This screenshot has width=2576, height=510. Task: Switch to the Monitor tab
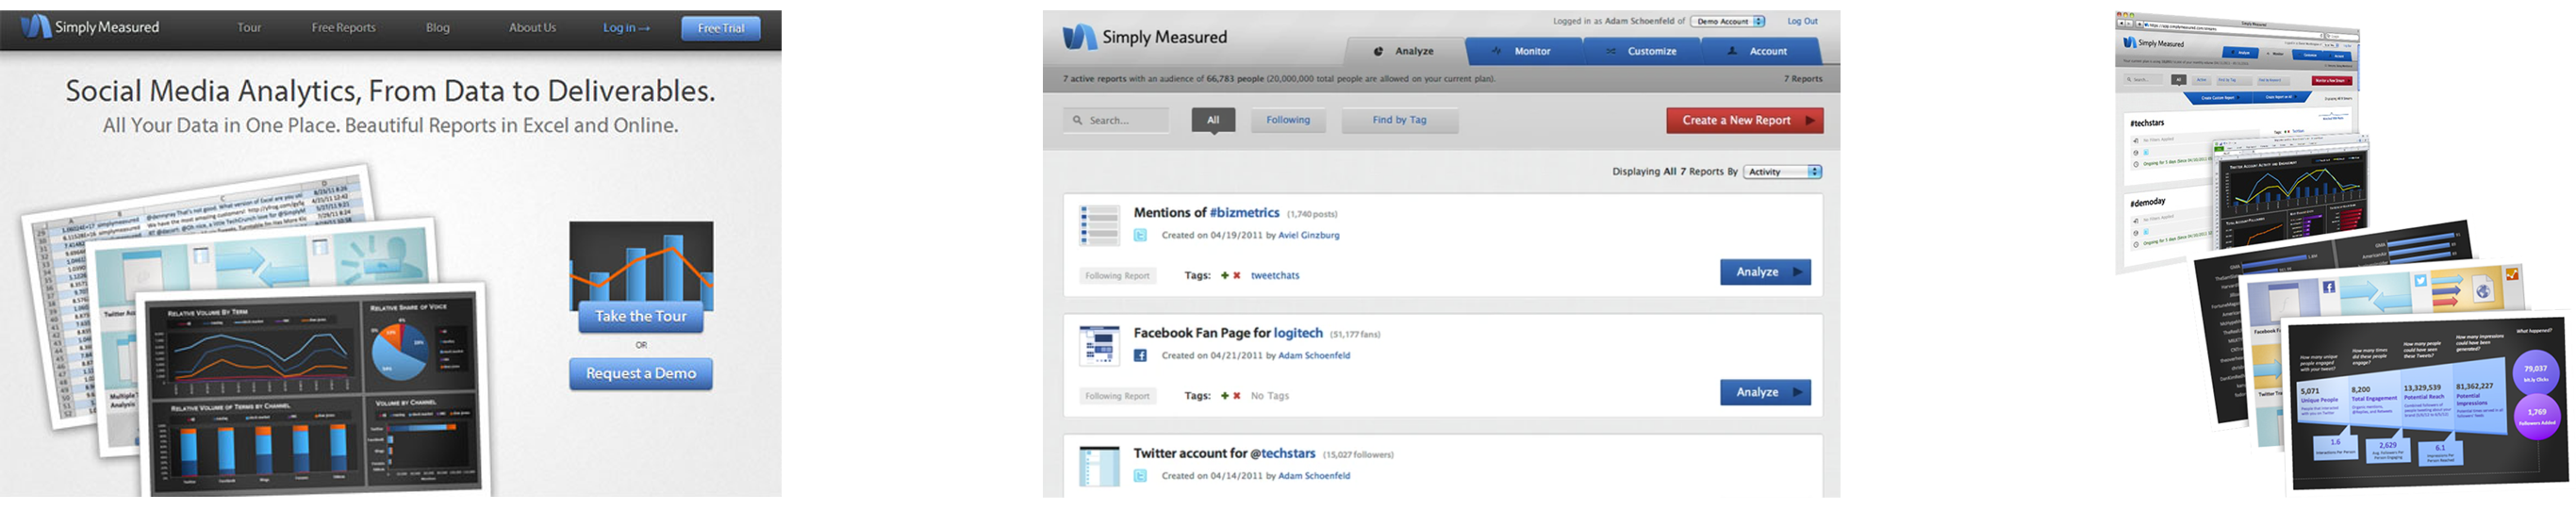click(x=1523, y=51)
